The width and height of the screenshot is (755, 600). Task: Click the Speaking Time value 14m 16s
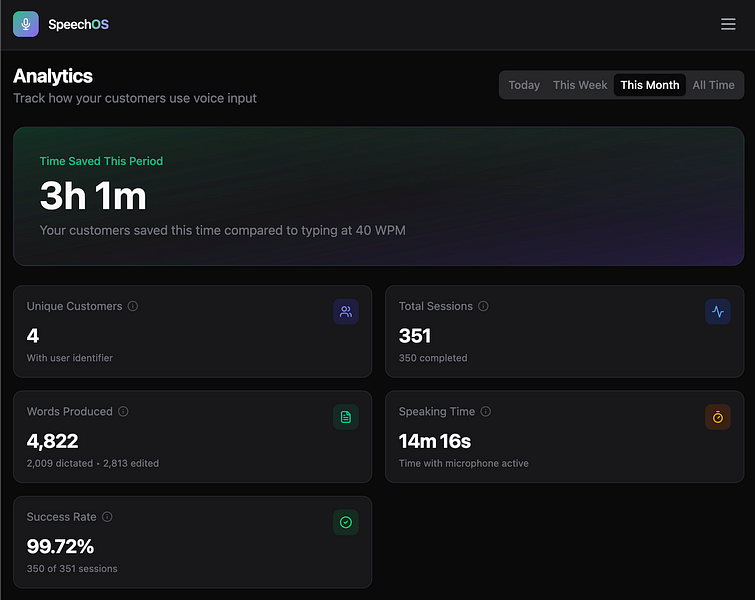435,441
